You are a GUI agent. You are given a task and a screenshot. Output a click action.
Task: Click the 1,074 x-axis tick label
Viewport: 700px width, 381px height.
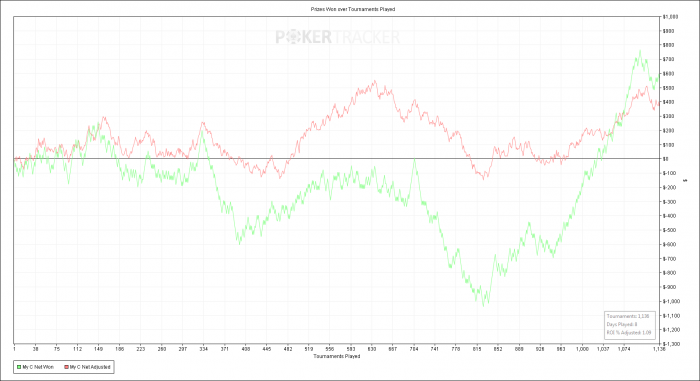tap(624, 349)
